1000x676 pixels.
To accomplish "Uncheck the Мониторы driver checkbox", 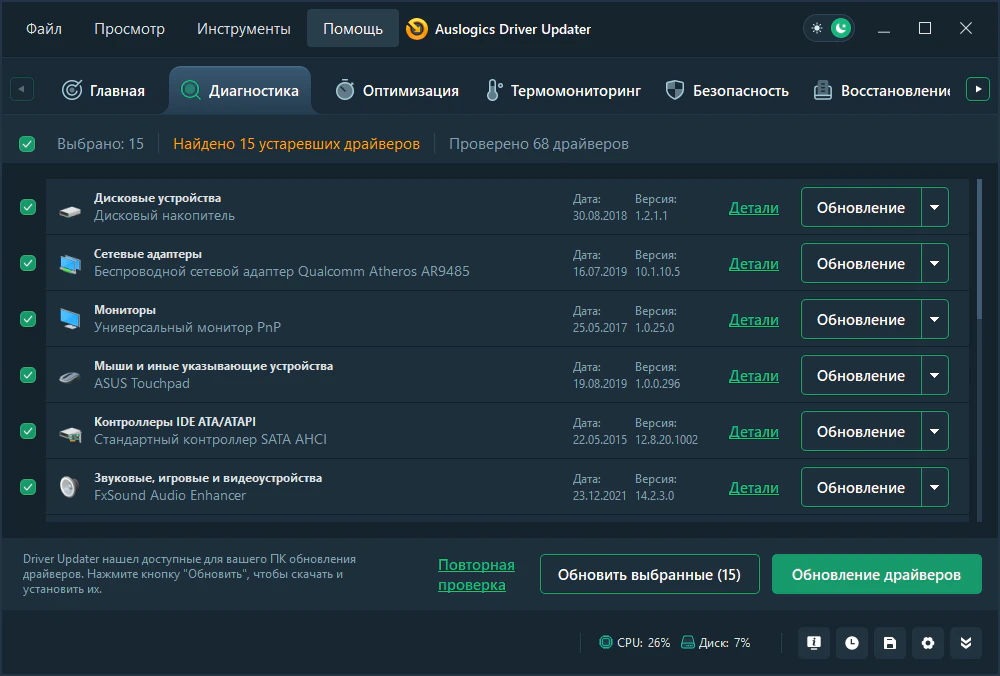I will tap(28, 319).
